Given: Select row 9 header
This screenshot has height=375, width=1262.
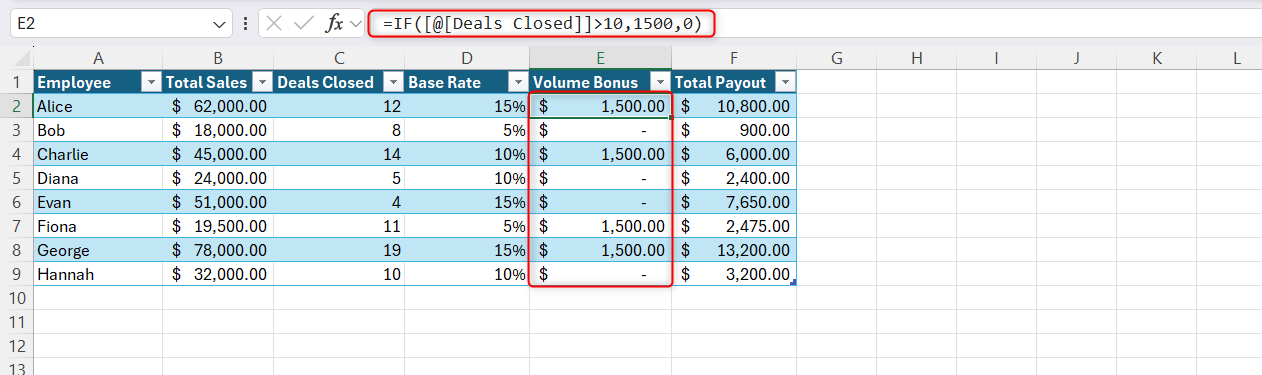Looking at the screenshot, I should click(x=16, y=274).
